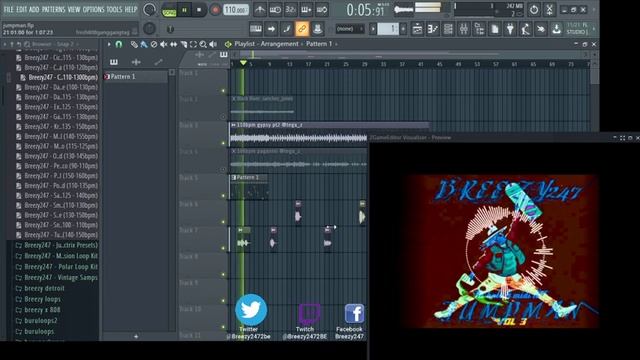Mute Track 5 using its green LED

click(x=223, y=196)
